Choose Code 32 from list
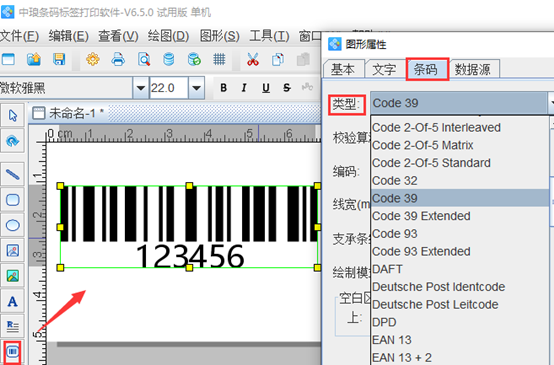Viewport: 554px width, 365px height. pos(460,181)
